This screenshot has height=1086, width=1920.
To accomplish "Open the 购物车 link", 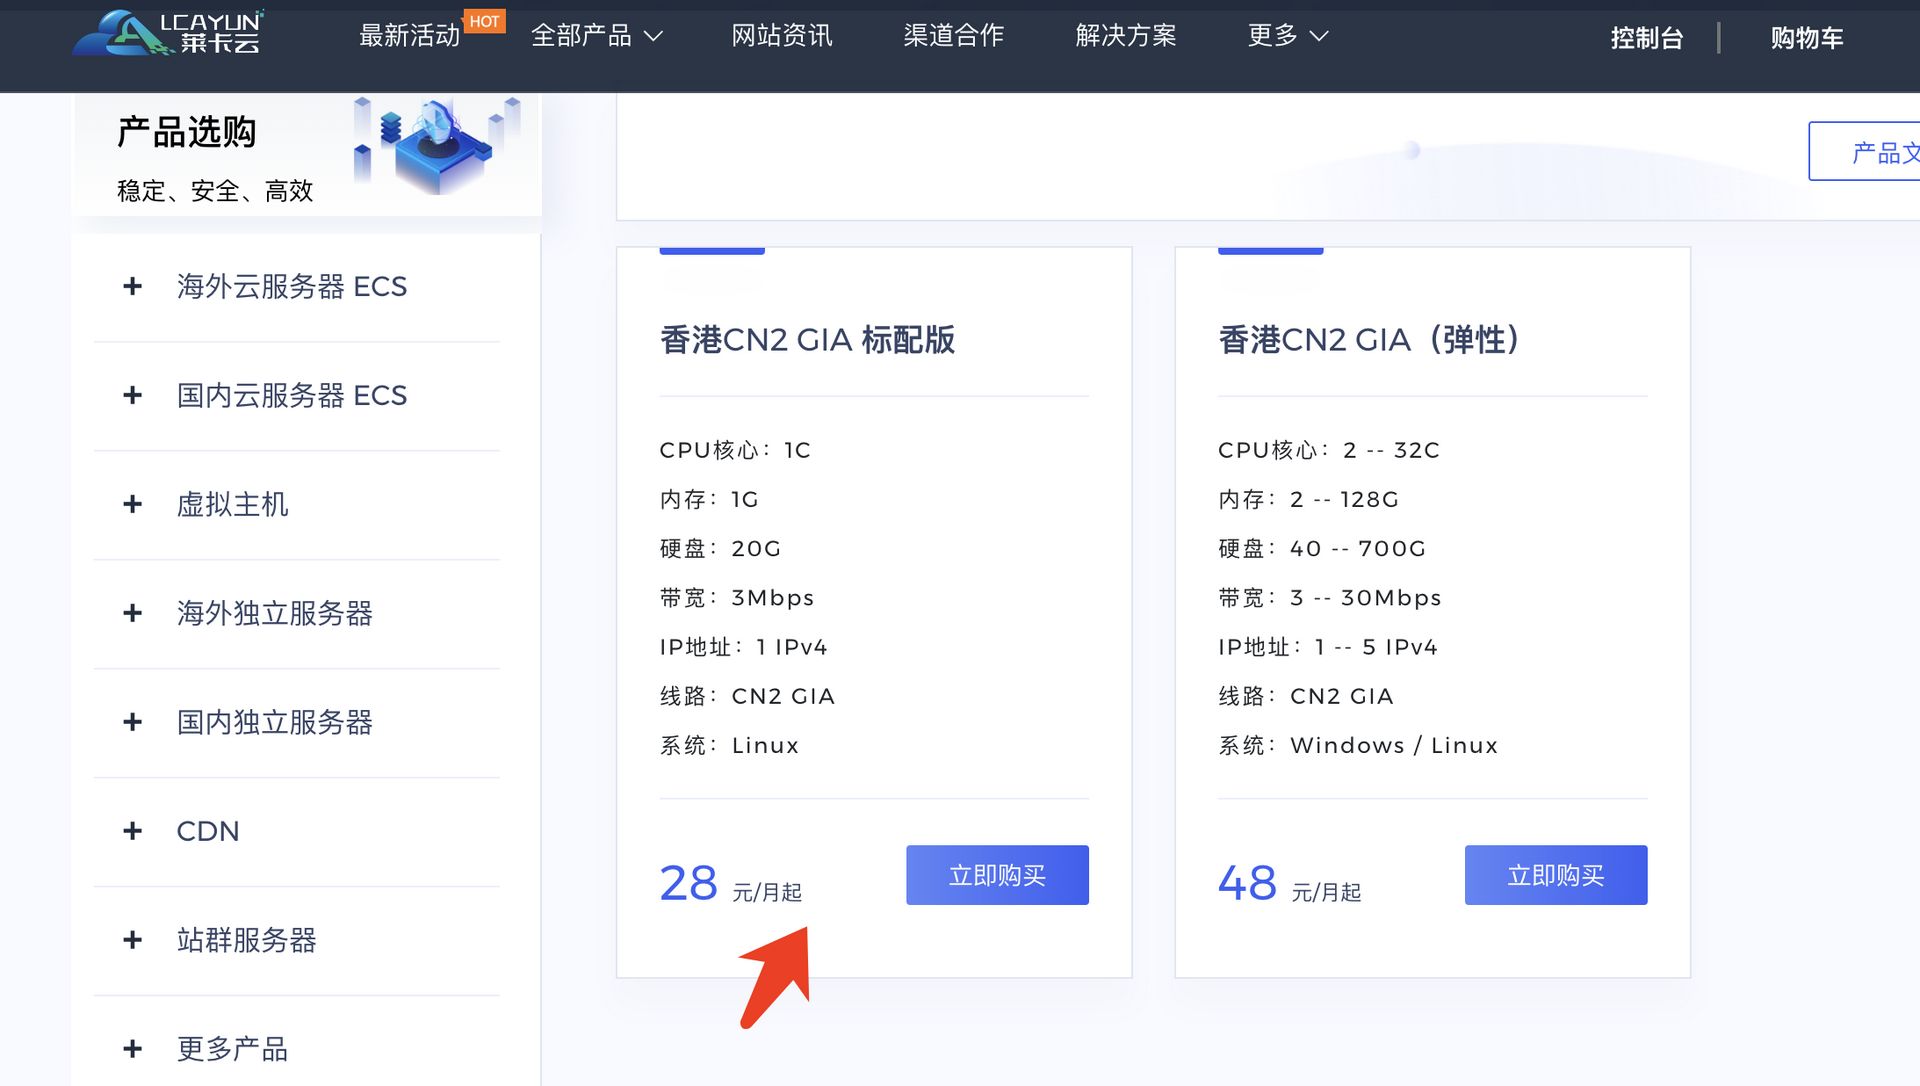I will click(1806, 38).
